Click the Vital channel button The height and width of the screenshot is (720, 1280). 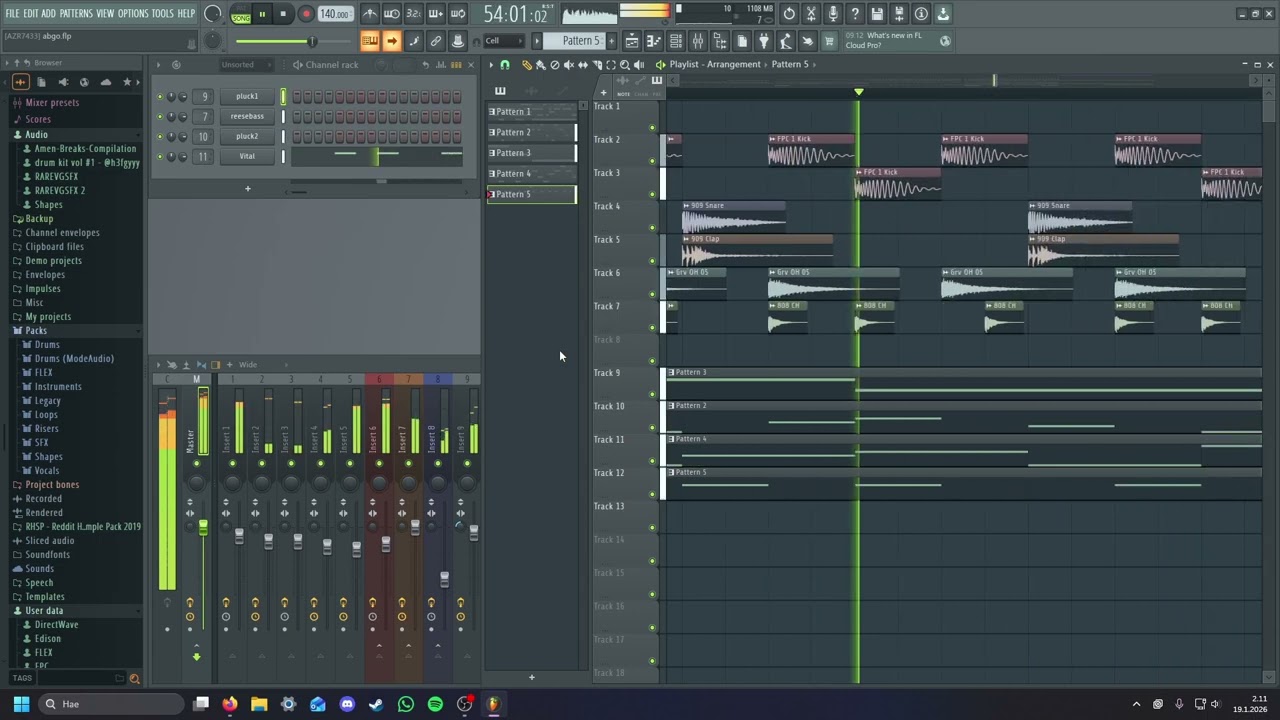247,156
